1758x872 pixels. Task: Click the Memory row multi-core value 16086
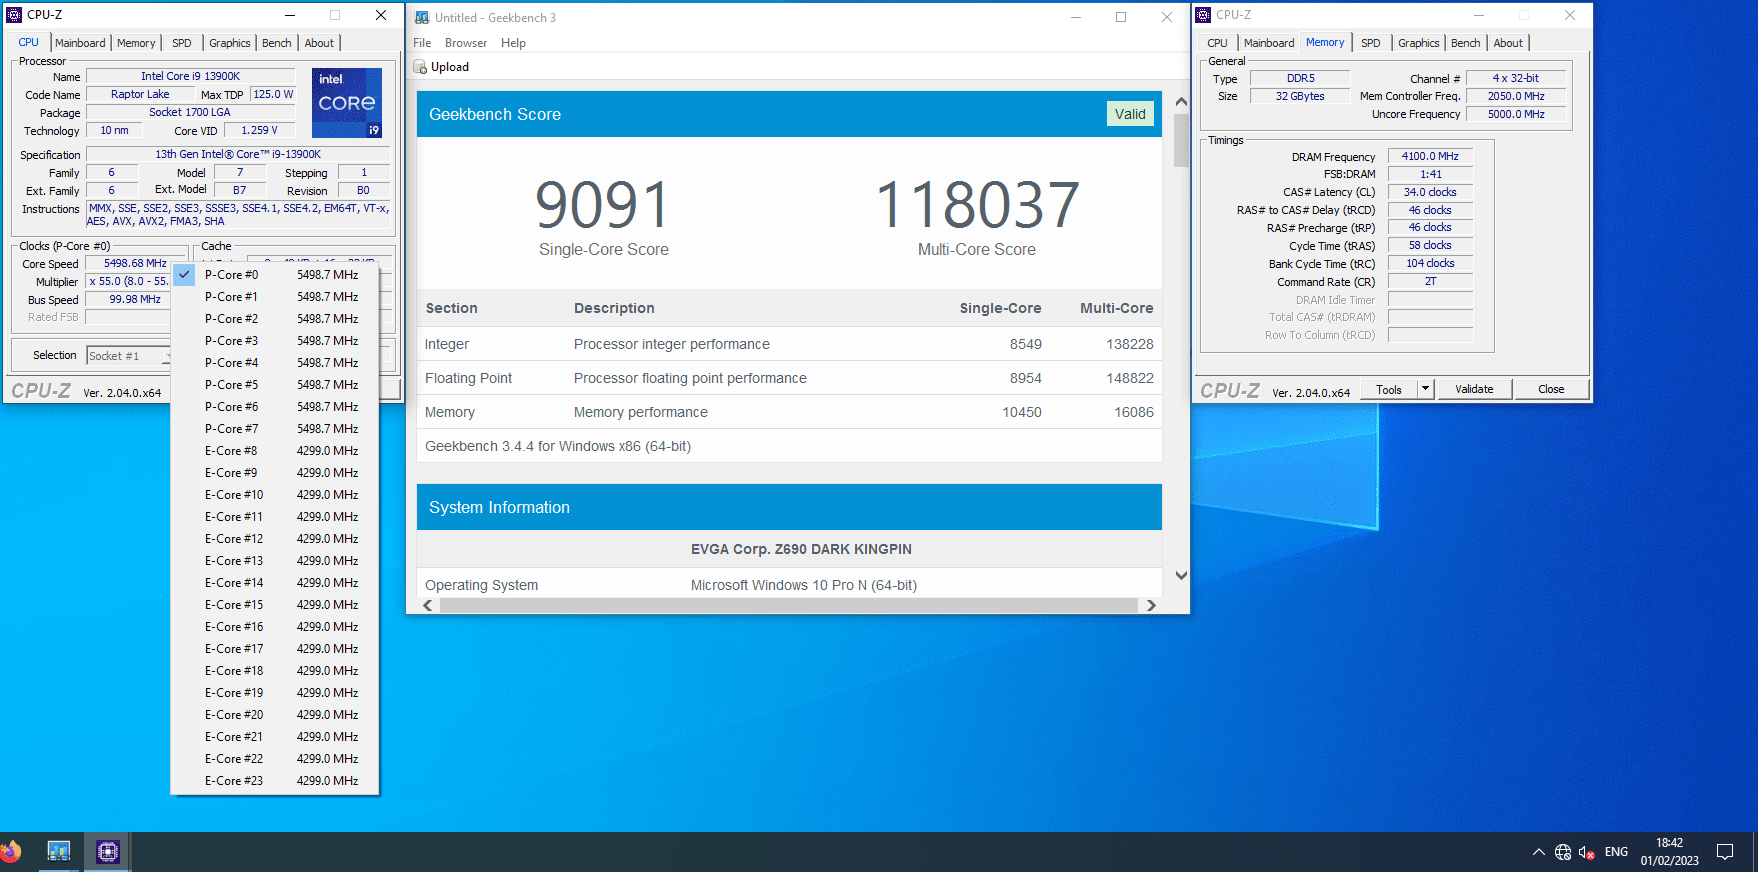coord(1134,412)
